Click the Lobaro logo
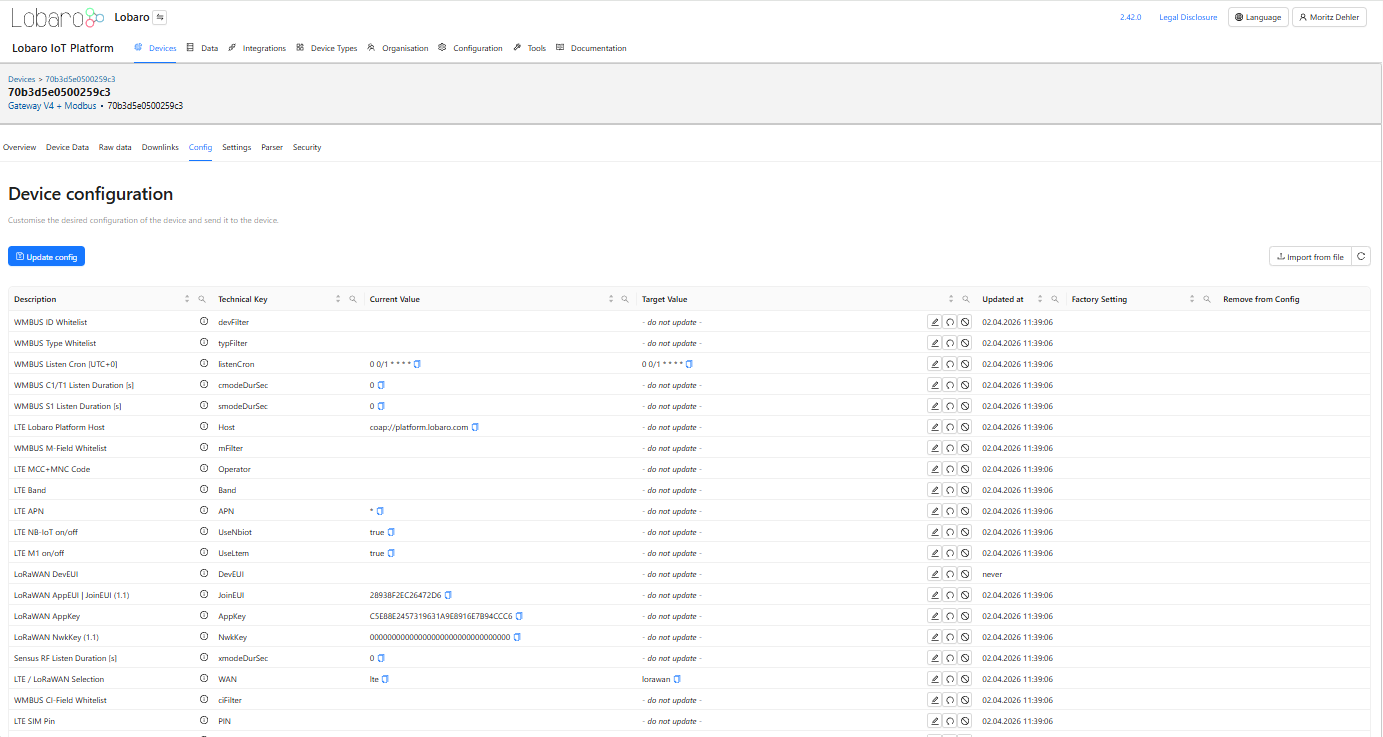The height and width of the screenshot is (737, 1383). tap(57, 17)
